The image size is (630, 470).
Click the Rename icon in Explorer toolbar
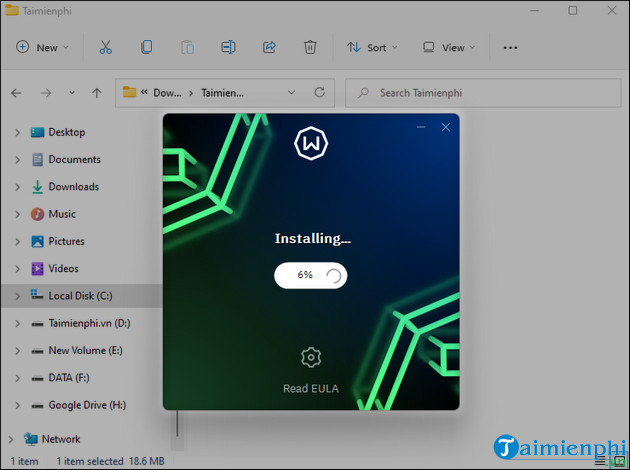[228, 47]
